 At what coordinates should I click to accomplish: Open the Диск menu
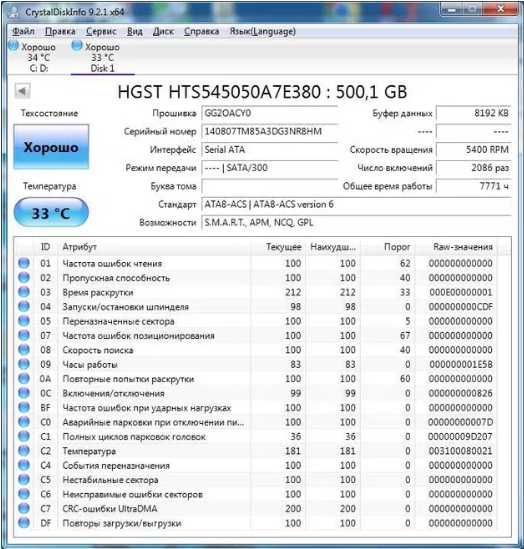[x=163, y=32]
